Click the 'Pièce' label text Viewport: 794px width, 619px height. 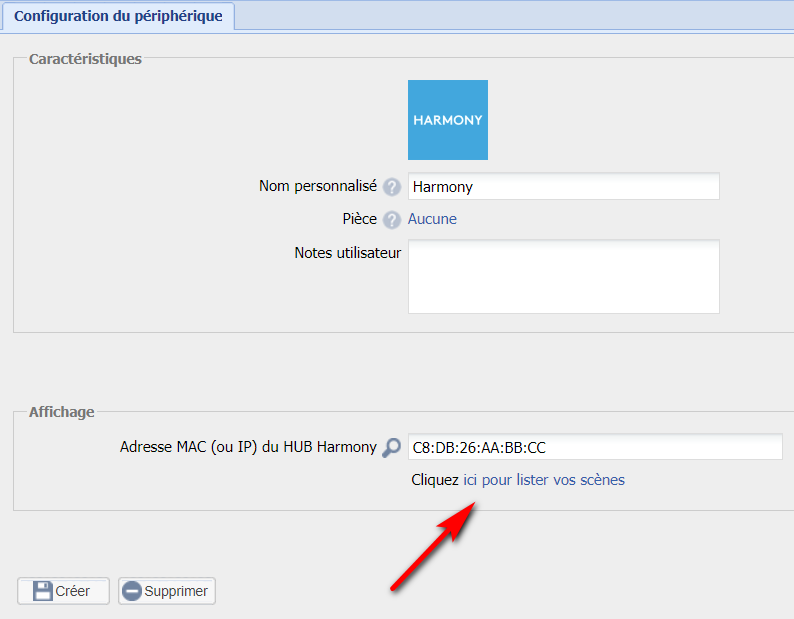tap(359, 219)
